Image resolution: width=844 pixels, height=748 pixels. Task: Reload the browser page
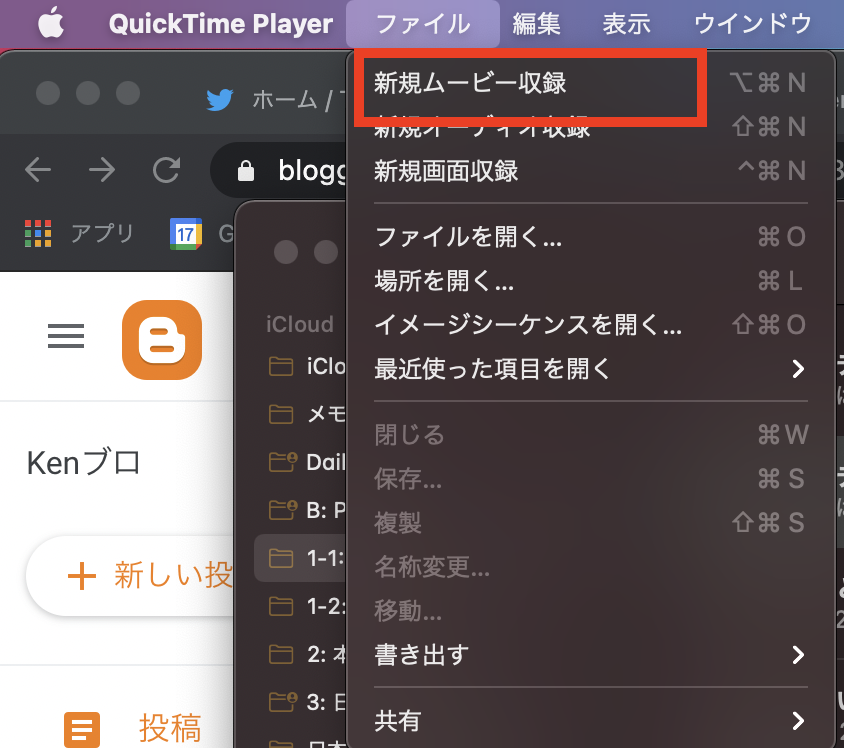166,170
